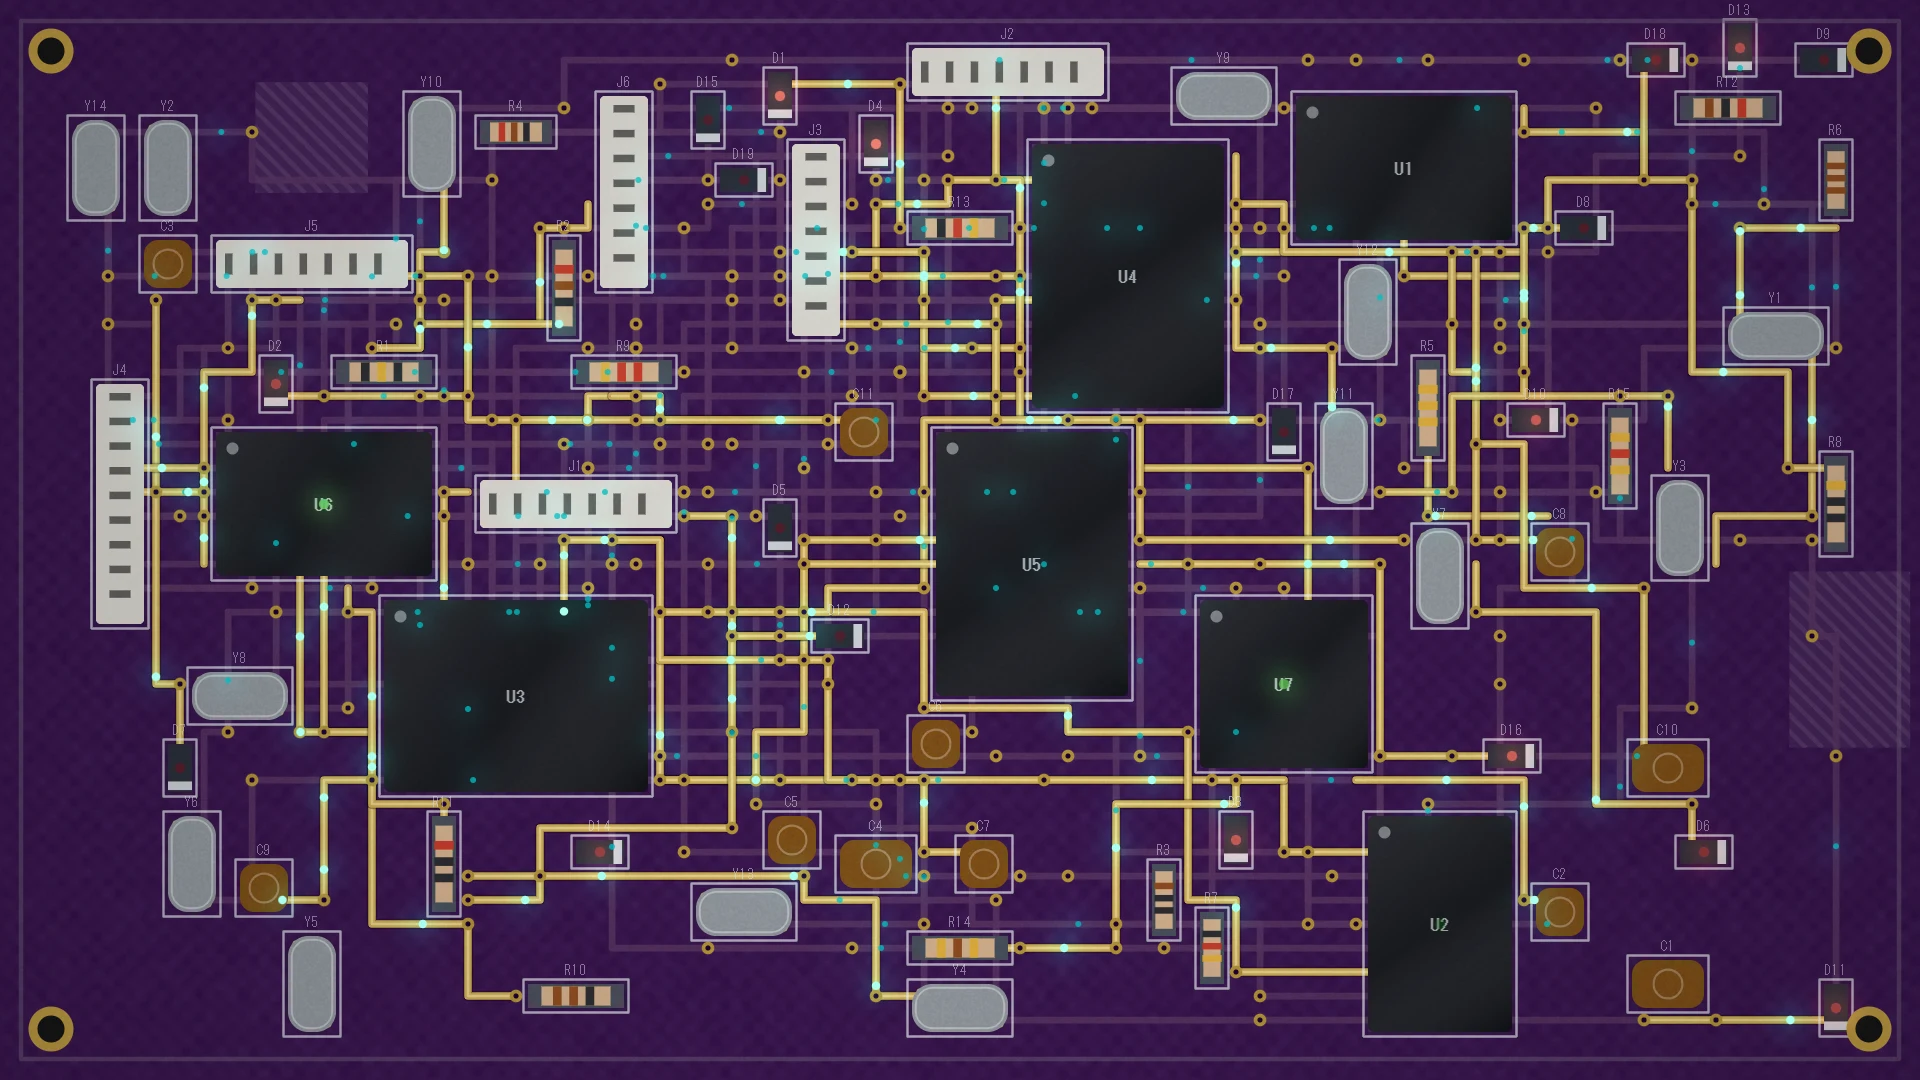1920x1080 pixels.
Task: Click the U7 chip
Action: pyautogui.click(x=1283, y=684)
